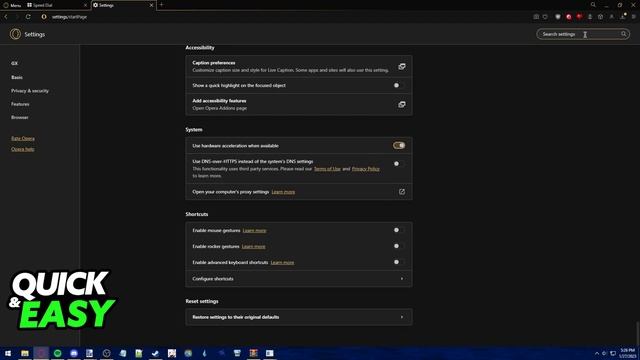
Task: Enable advanced keyboard shortcuts toggle
Action: pos(399,262)
